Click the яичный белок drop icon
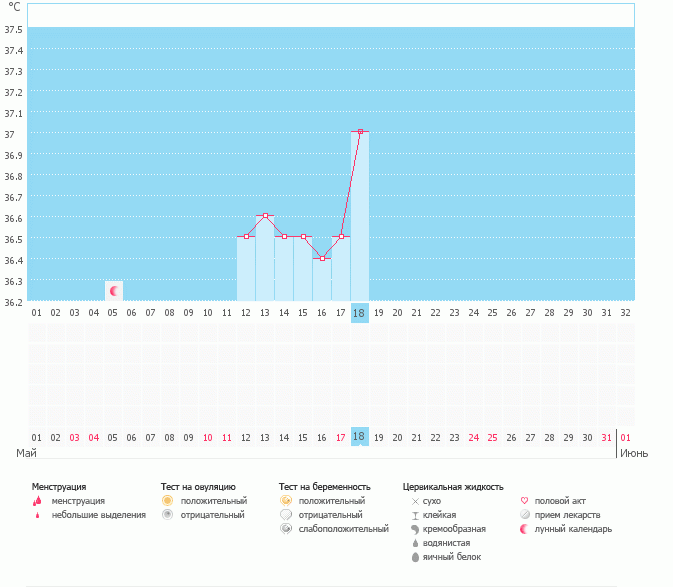The height and width of the screenshot is (587, 673). coord(415,557)
